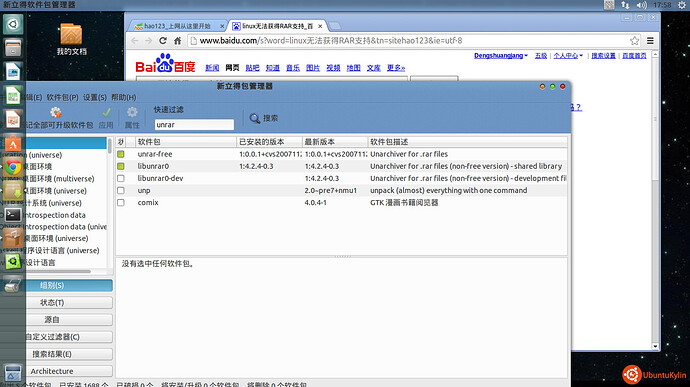Open the system settings gear in top panel
Viewport: 690px width, 387px height.
(x=682, y=5)
